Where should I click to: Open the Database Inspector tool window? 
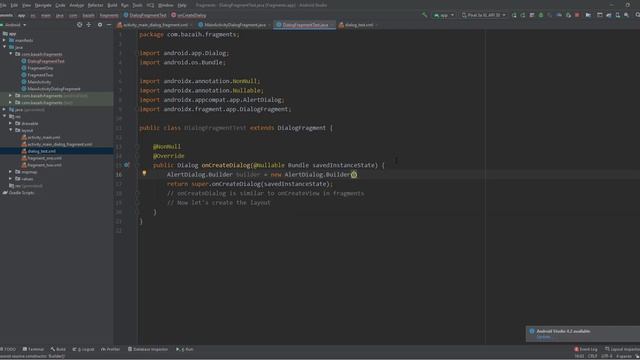coord(148,349)
